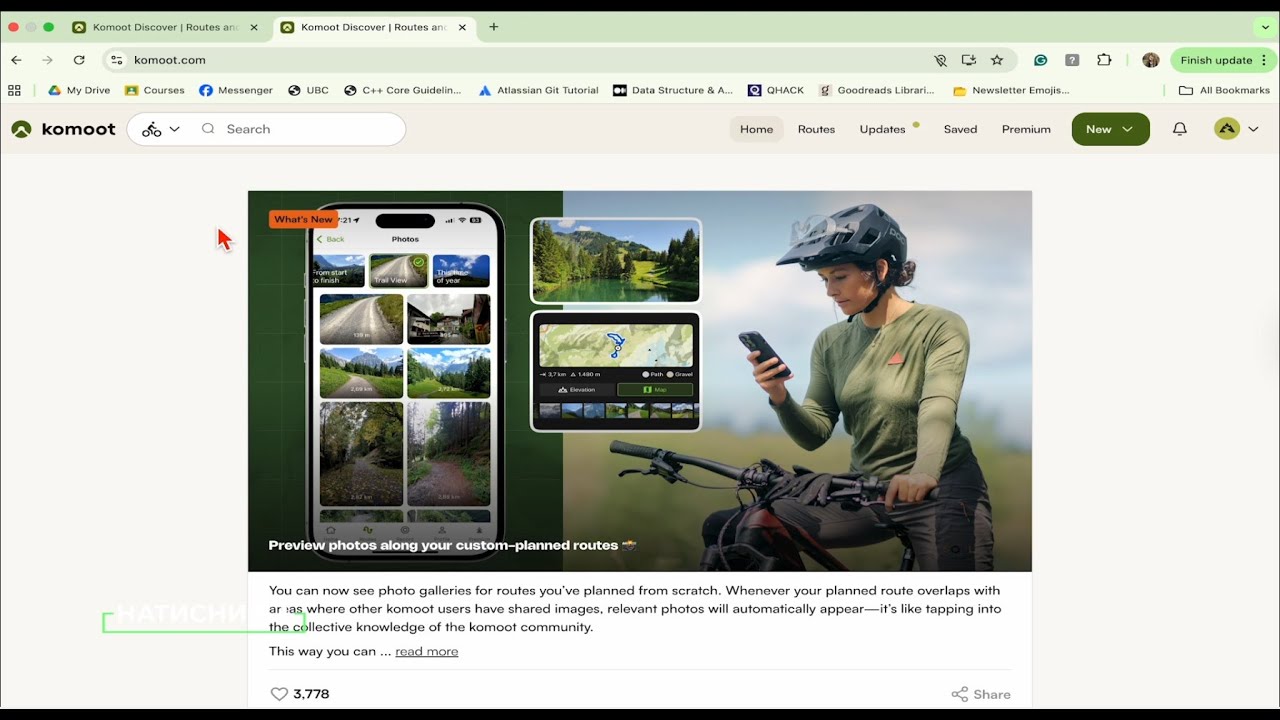This screenshot has height=720, width=1280.
Task: Open the C++ Core Guidelines bookmark
Action: (x=402, y=90)
